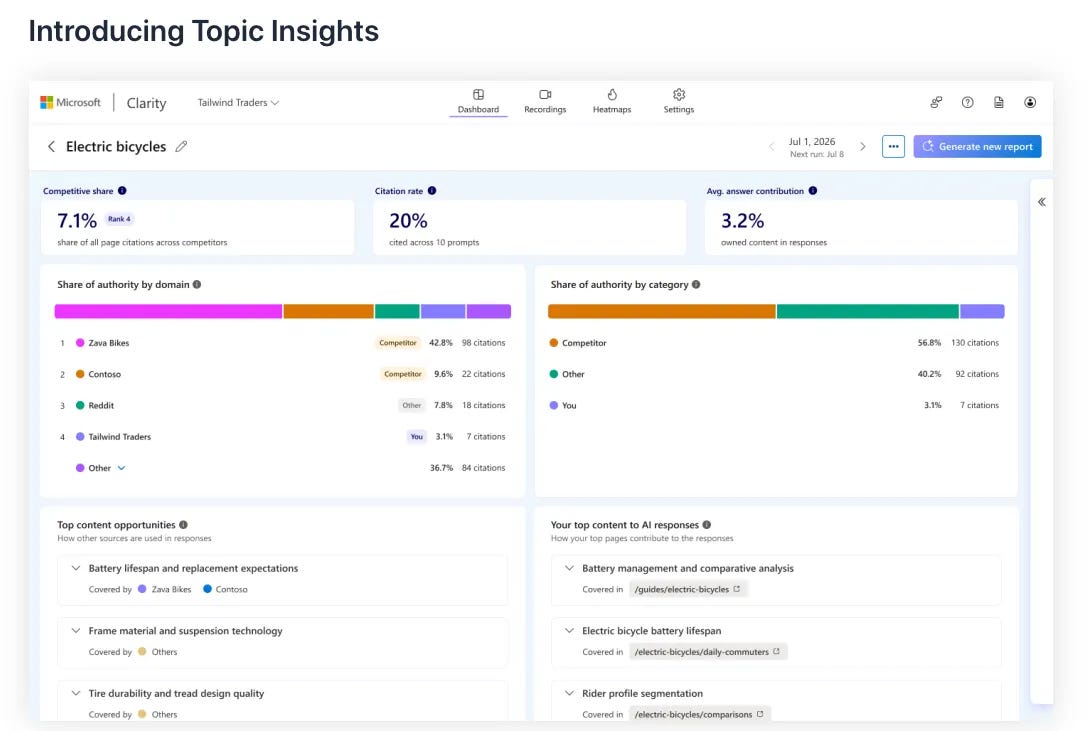
Task: Show info for Citation rate metric
Action: (x=432, y=191)
